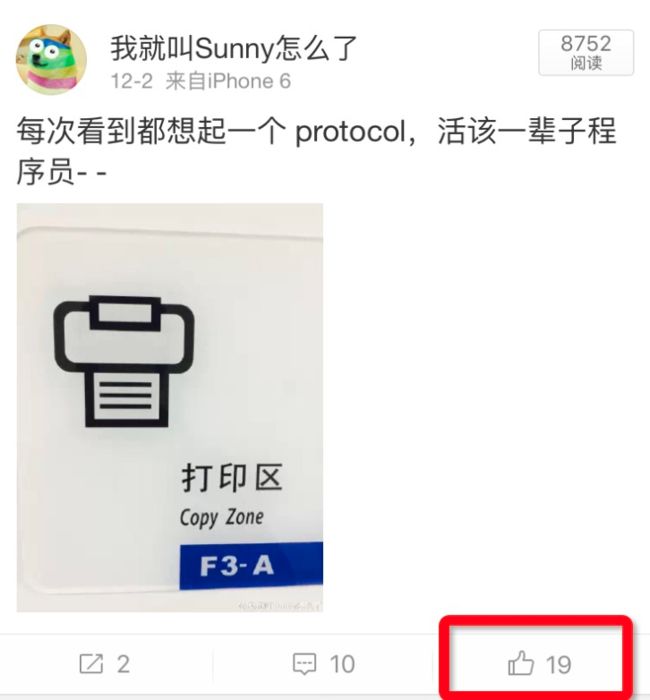Screen dimensions: 650x700
Task: Open the printer sign photo attachment
Action: (170, 407)
